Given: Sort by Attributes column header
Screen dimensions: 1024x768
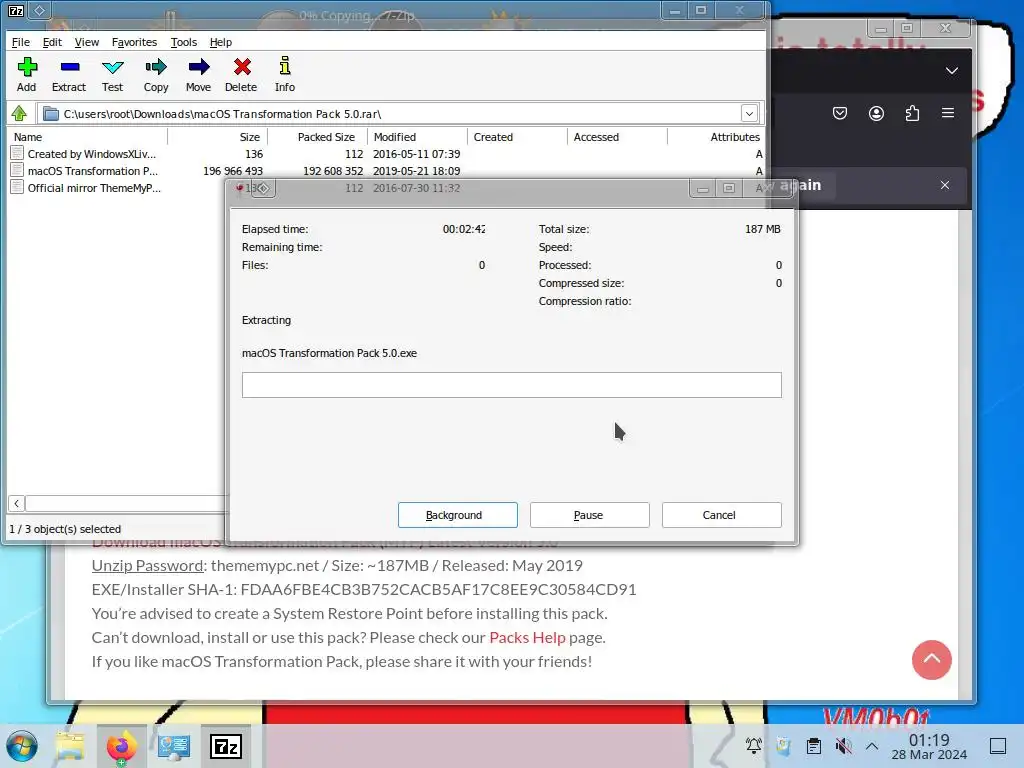Looking at the screenshot, I should pos(716,137).
